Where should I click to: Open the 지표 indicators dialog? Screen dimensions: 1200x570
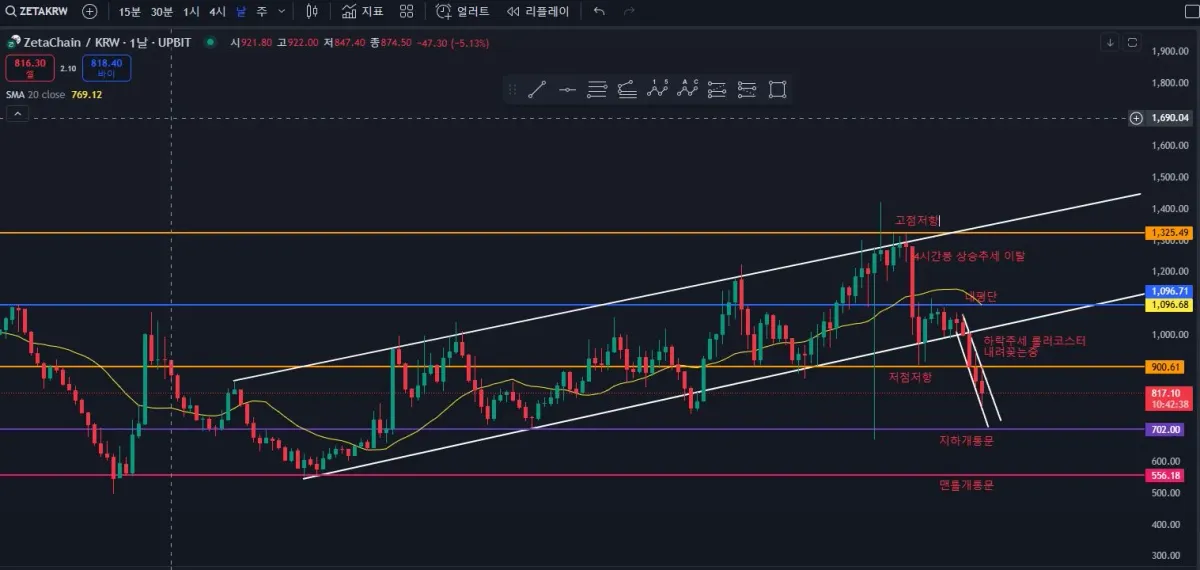point(362,11)
